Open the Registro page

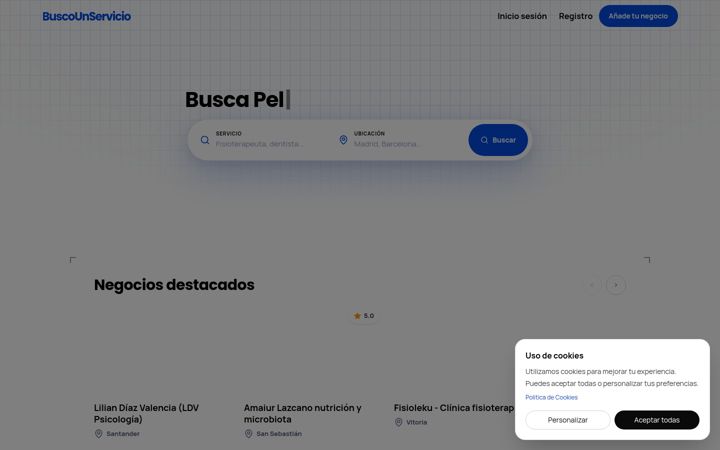point(575,16)
